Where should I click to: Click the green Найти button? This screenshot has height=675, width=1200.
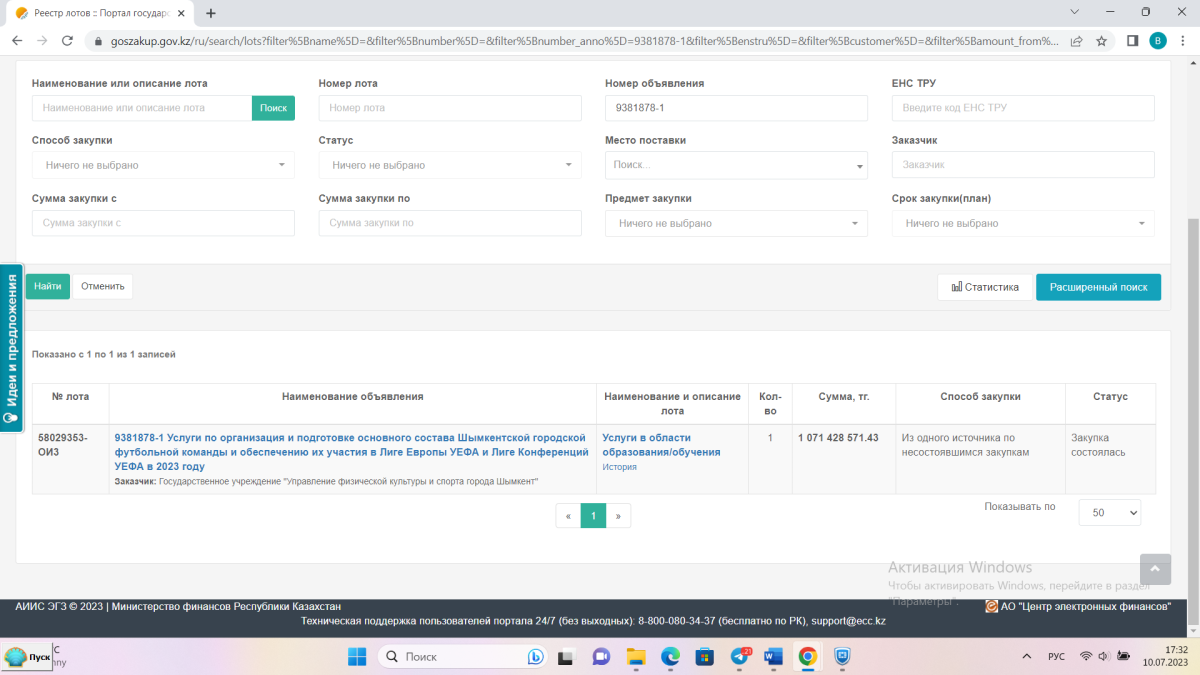pos(48,287)
